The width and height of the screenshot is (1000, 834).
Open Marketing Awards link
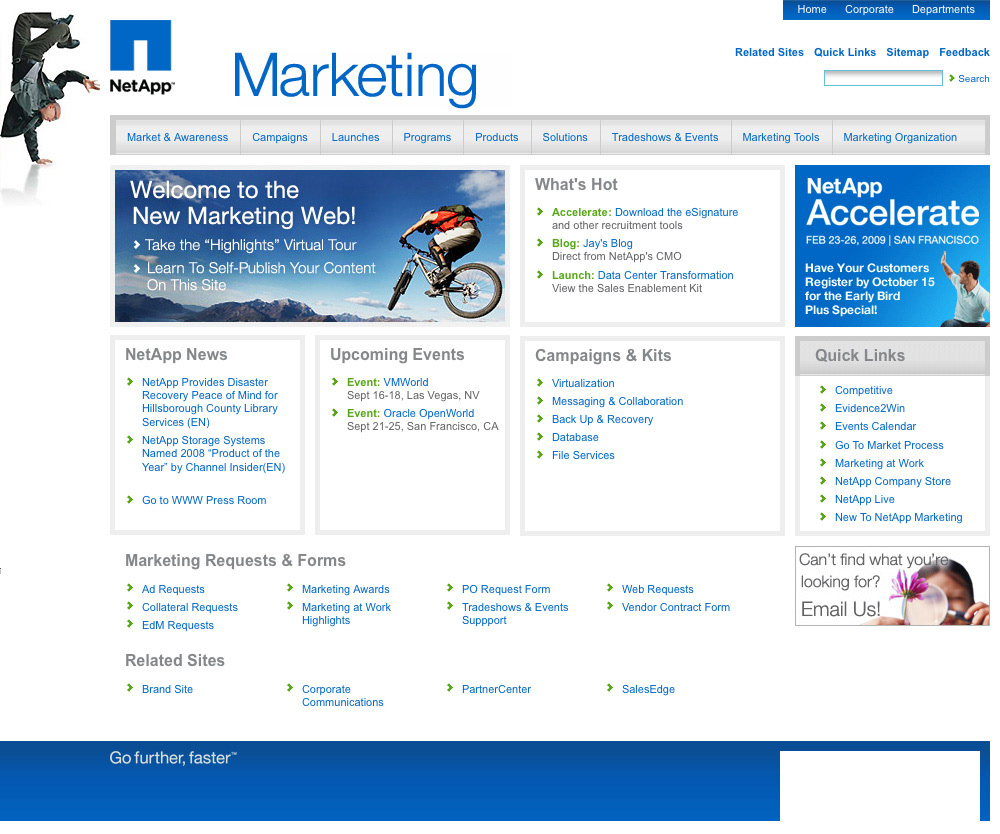pyautogui.click(x=345, y=589)
